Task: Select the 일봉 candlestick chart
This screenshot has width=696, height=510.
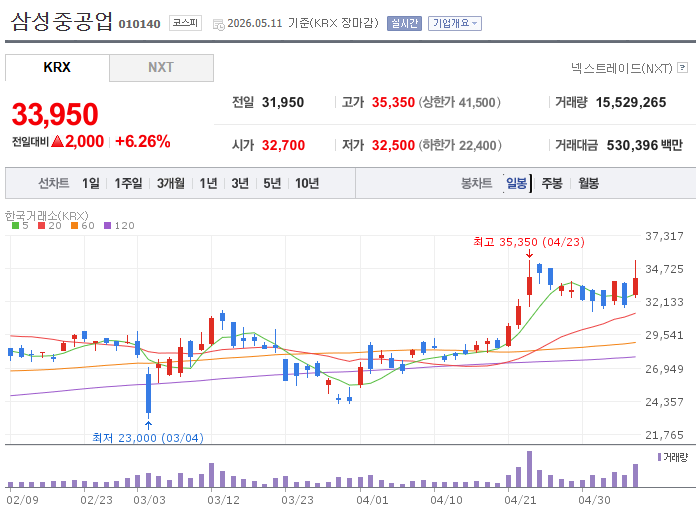Action: tap(517, 183)
